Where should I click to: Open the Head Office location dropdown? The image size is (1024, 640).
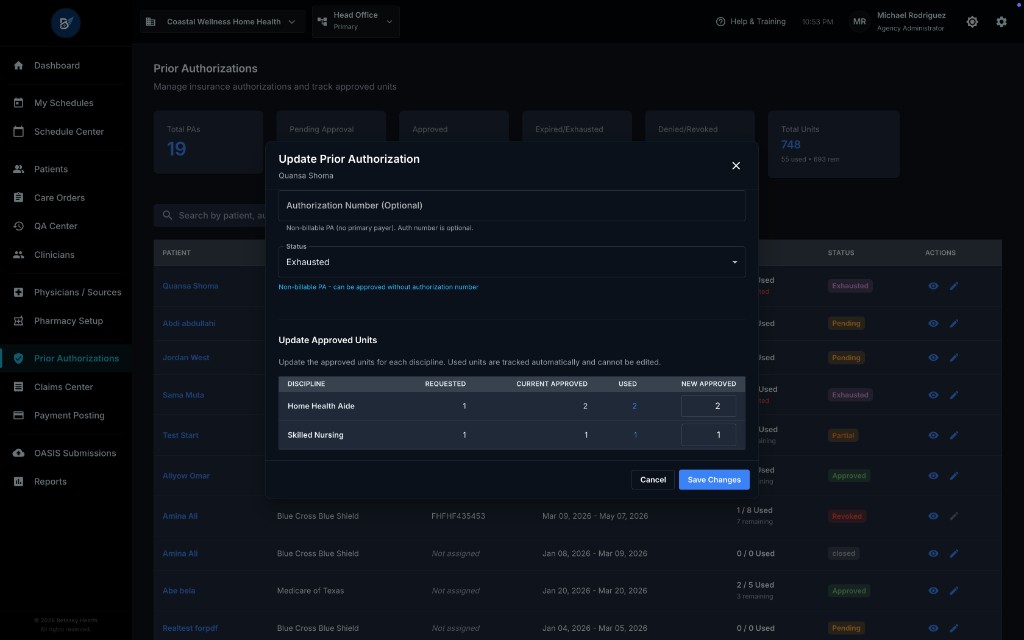point(356,21)
